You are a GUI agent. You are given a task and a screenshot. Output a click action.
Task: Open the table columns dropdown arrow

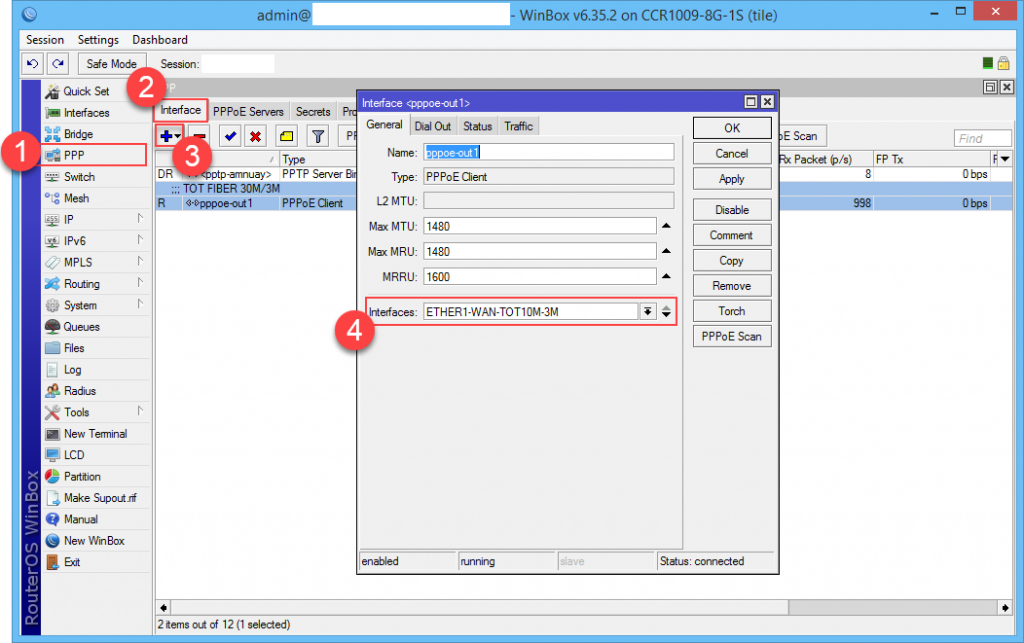coord(1005,159)
